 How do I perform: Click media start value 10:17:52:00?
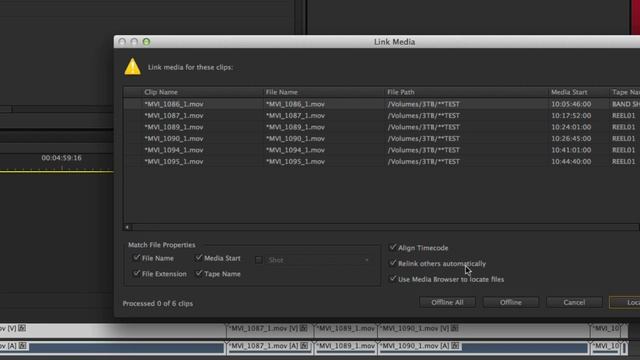[x=571, y=116]
